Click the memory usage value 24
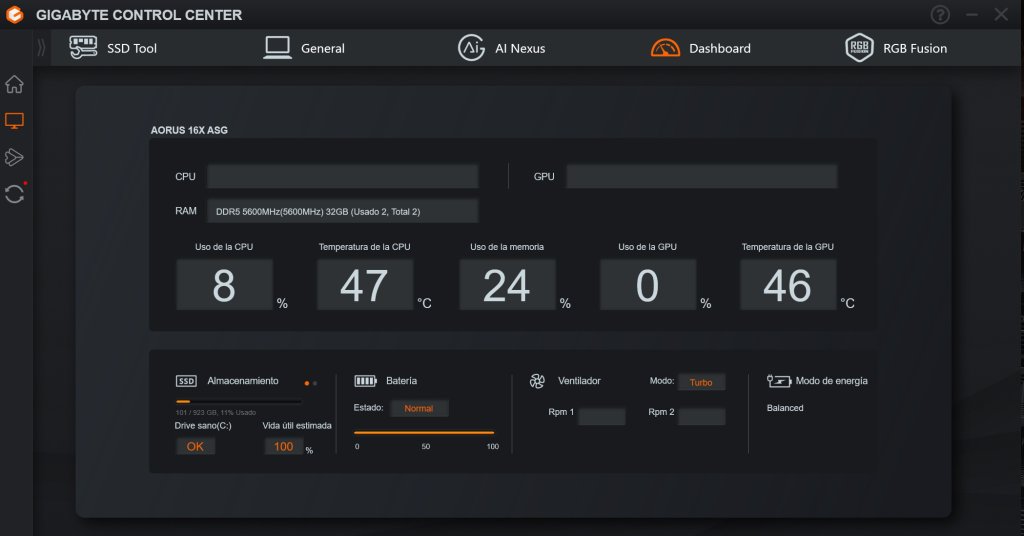This screenshot has width=1024, height=536. [x=507, y=285]
